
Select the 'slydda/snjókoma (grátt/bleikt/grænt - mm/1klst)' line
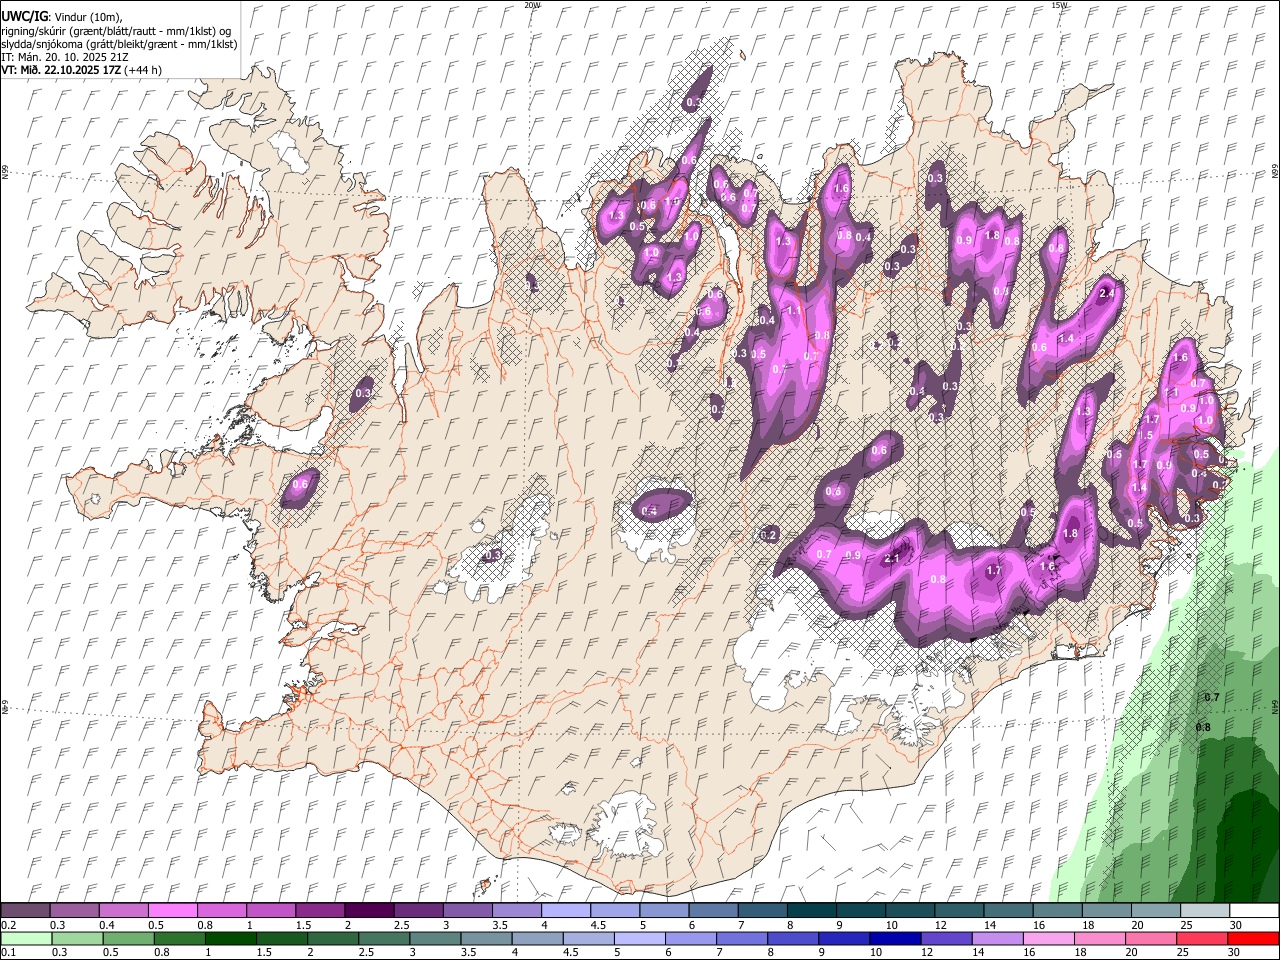[x=119, y=44]
